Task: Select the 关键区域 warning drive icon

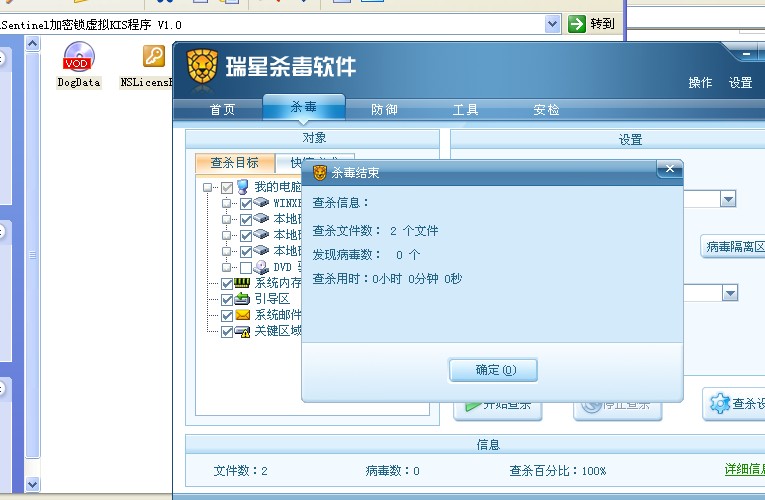Action: pyautogui.click(x=242, y=332)
